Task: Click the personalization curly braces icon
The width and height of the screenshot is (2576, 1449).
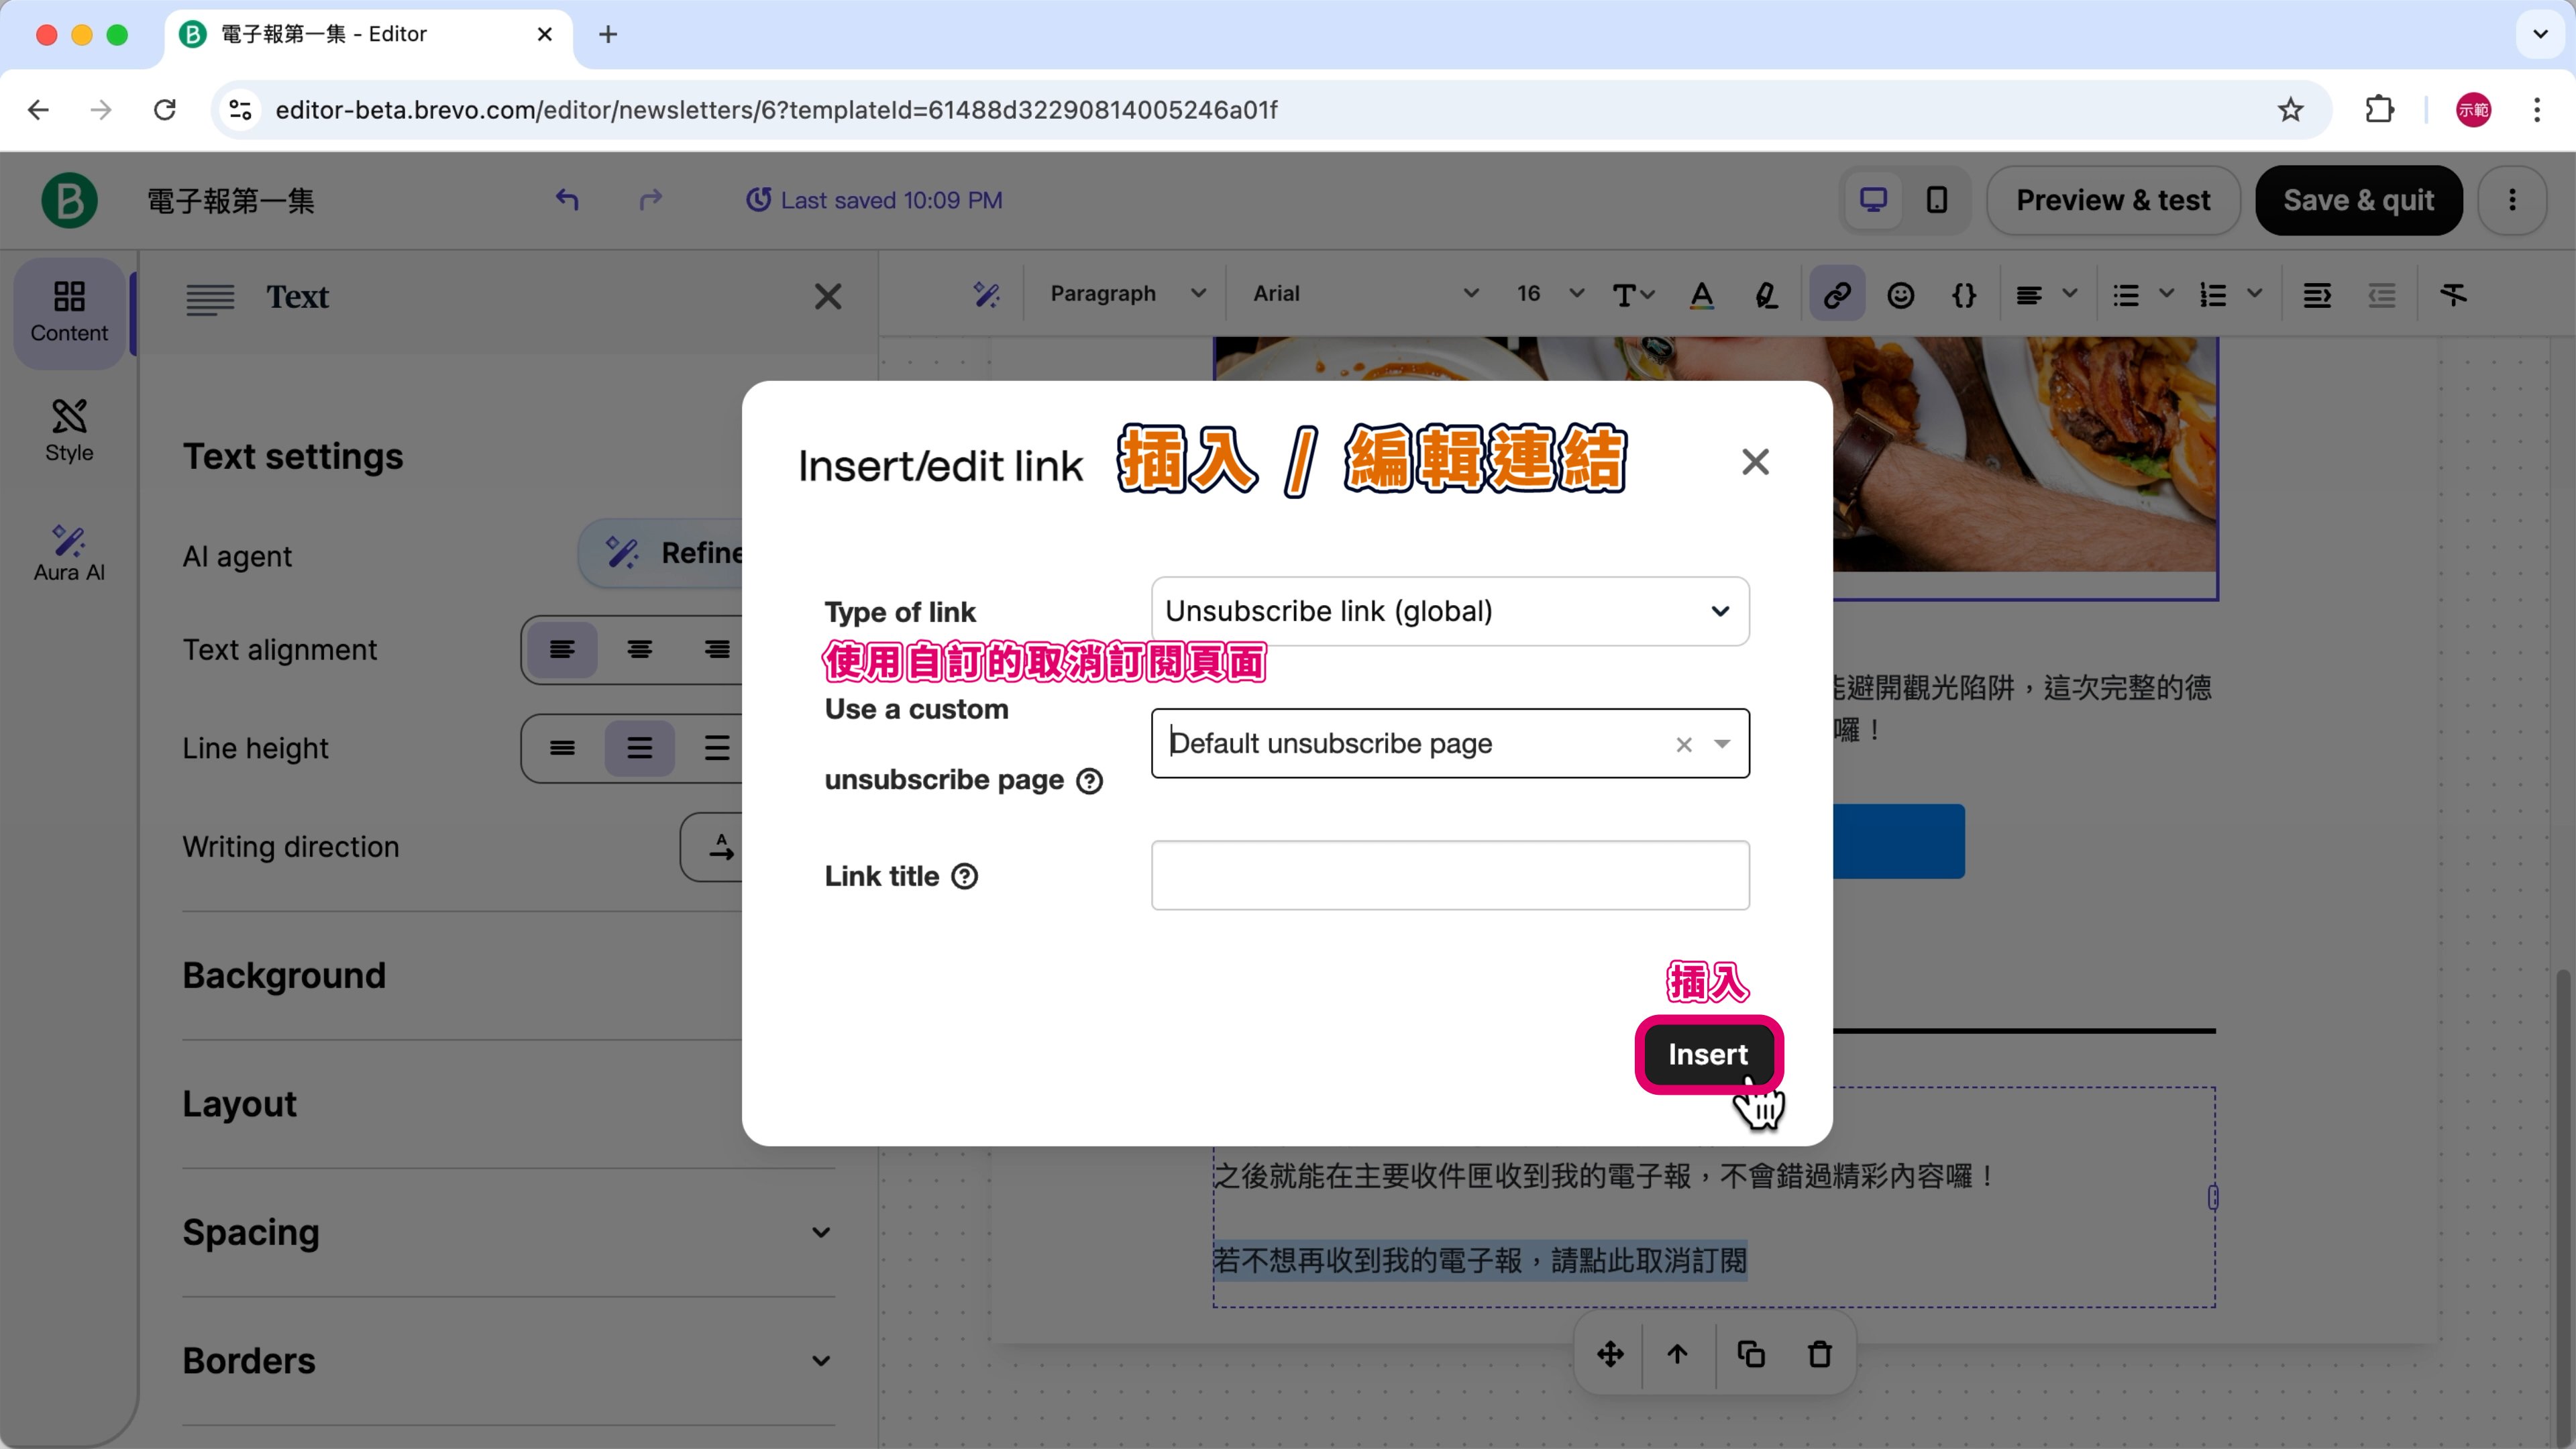Action: [1963, 294]
